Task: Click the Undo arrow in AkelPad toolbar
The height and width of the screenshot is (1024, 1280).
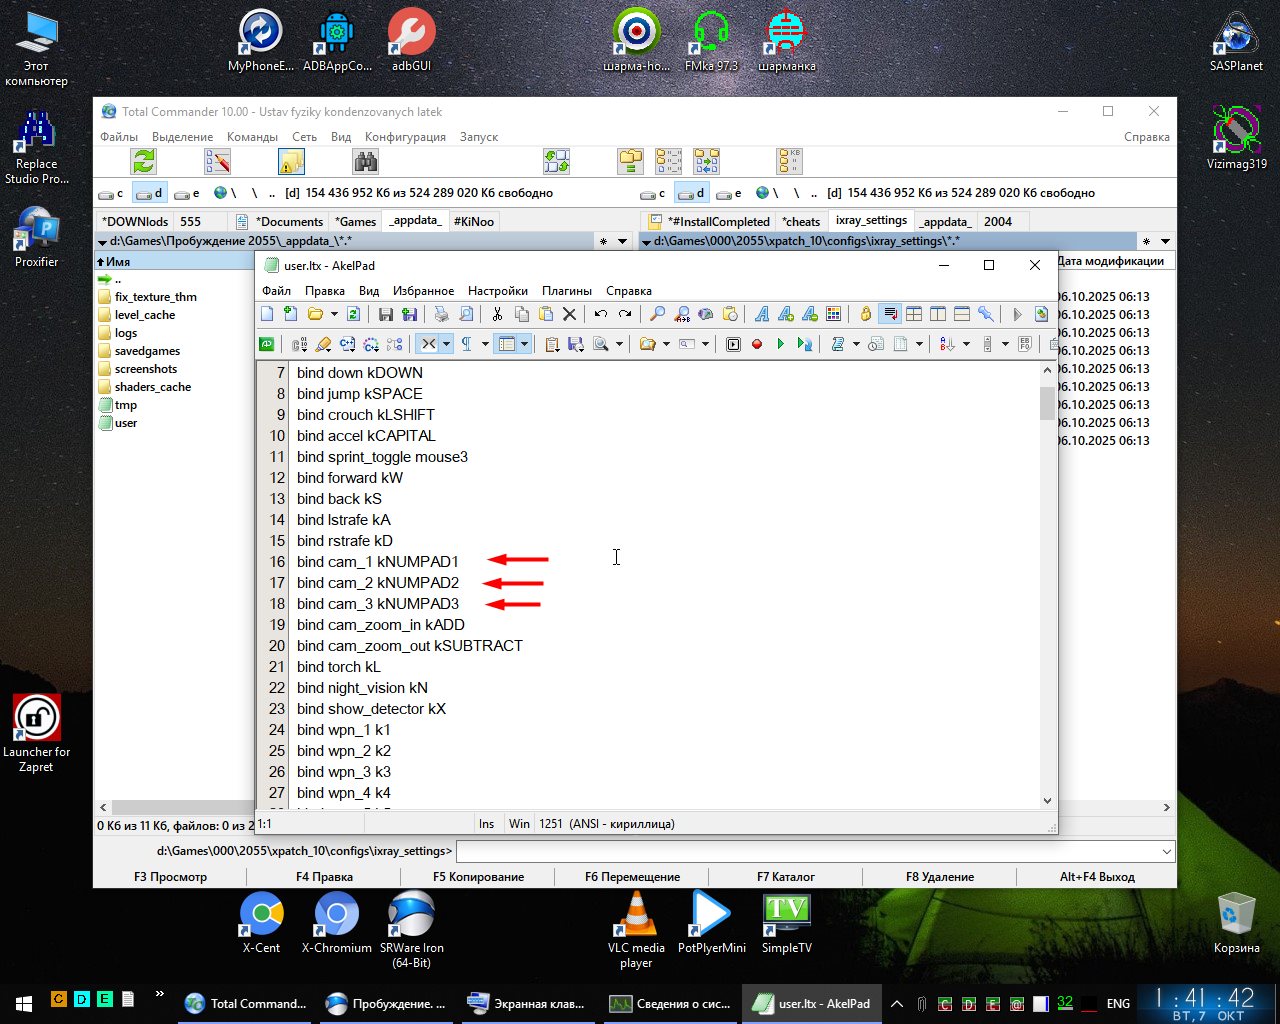Action: tap(600, 314)
